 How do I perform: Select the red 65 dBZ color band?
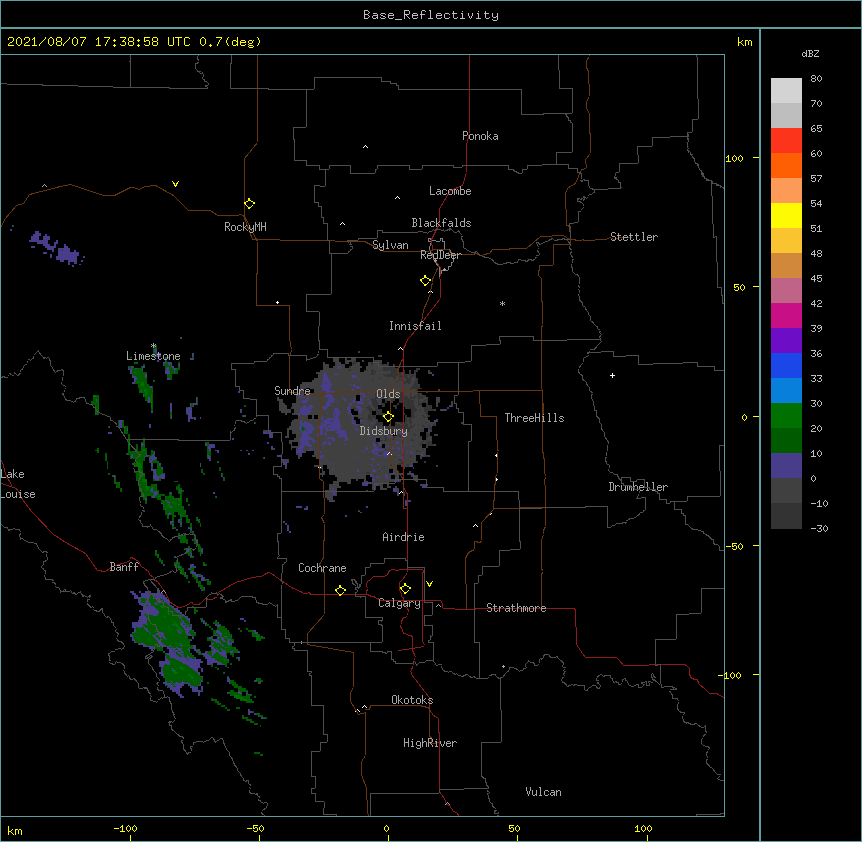pos(786,140)
